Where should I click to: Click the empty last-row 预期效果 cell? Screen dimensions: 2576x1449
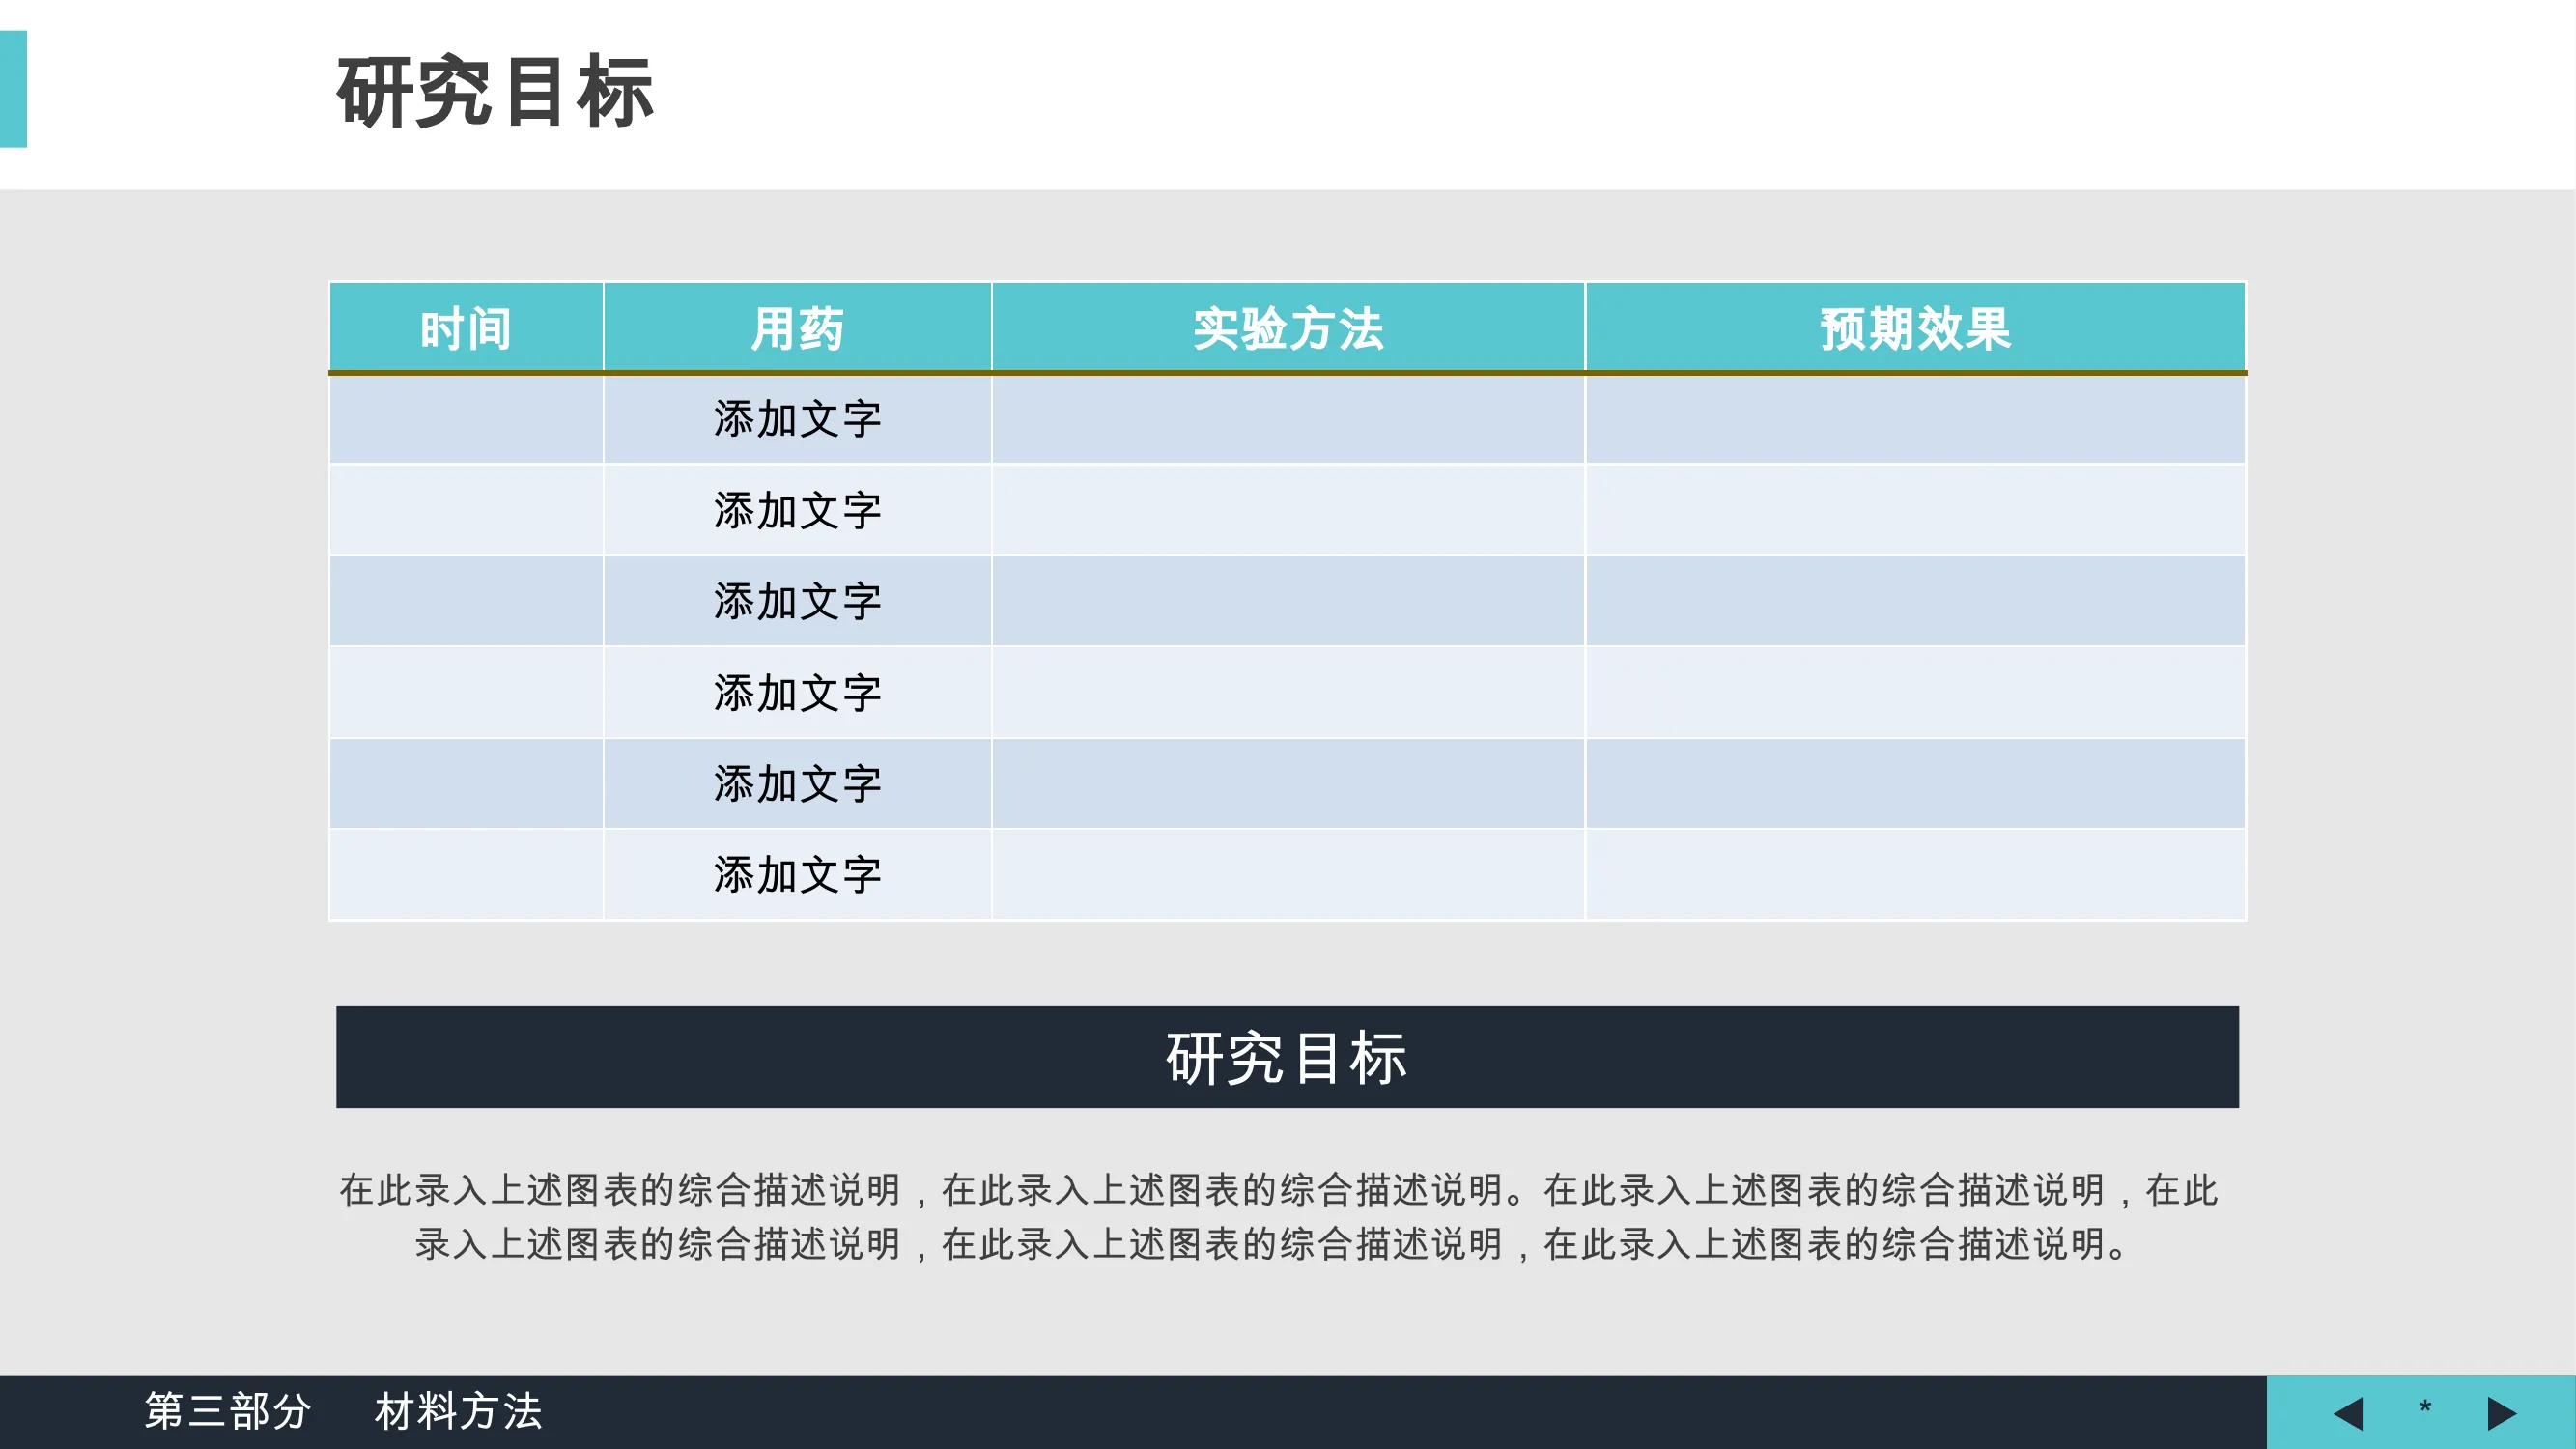(x=1914, y=875)
